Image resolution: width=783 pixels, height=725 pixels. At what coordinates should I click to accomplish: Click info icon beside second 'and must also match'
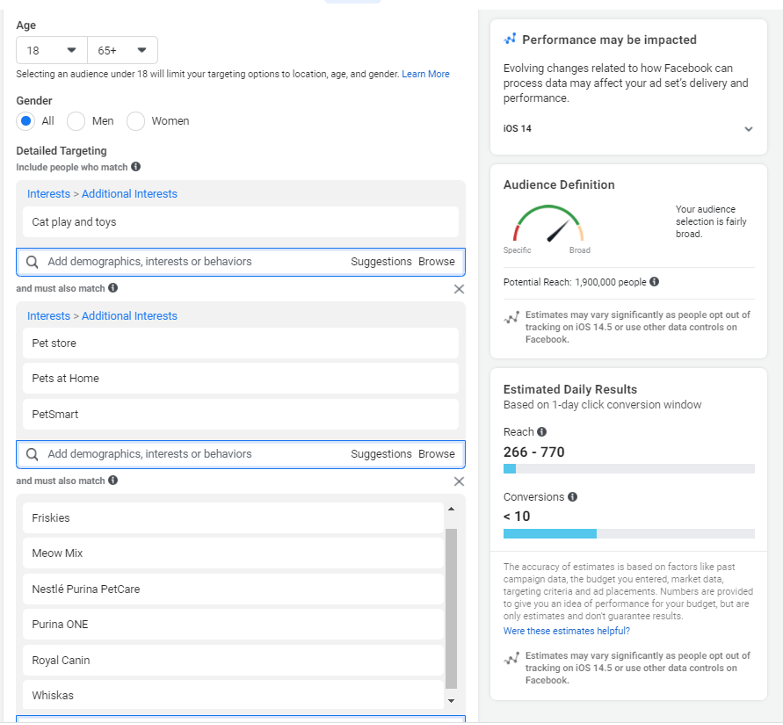(x=113, y=481)
